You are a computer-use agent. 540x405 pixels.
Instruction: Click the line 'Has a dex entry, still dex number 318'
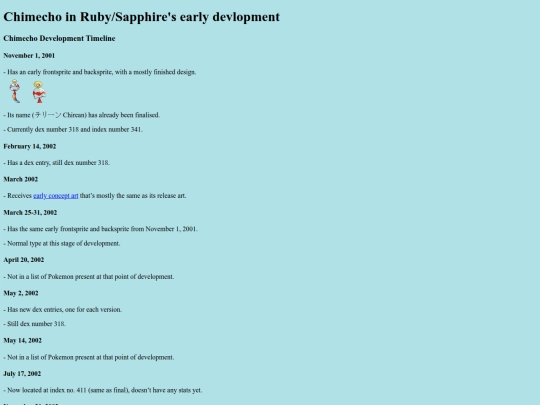click(57, 163)
